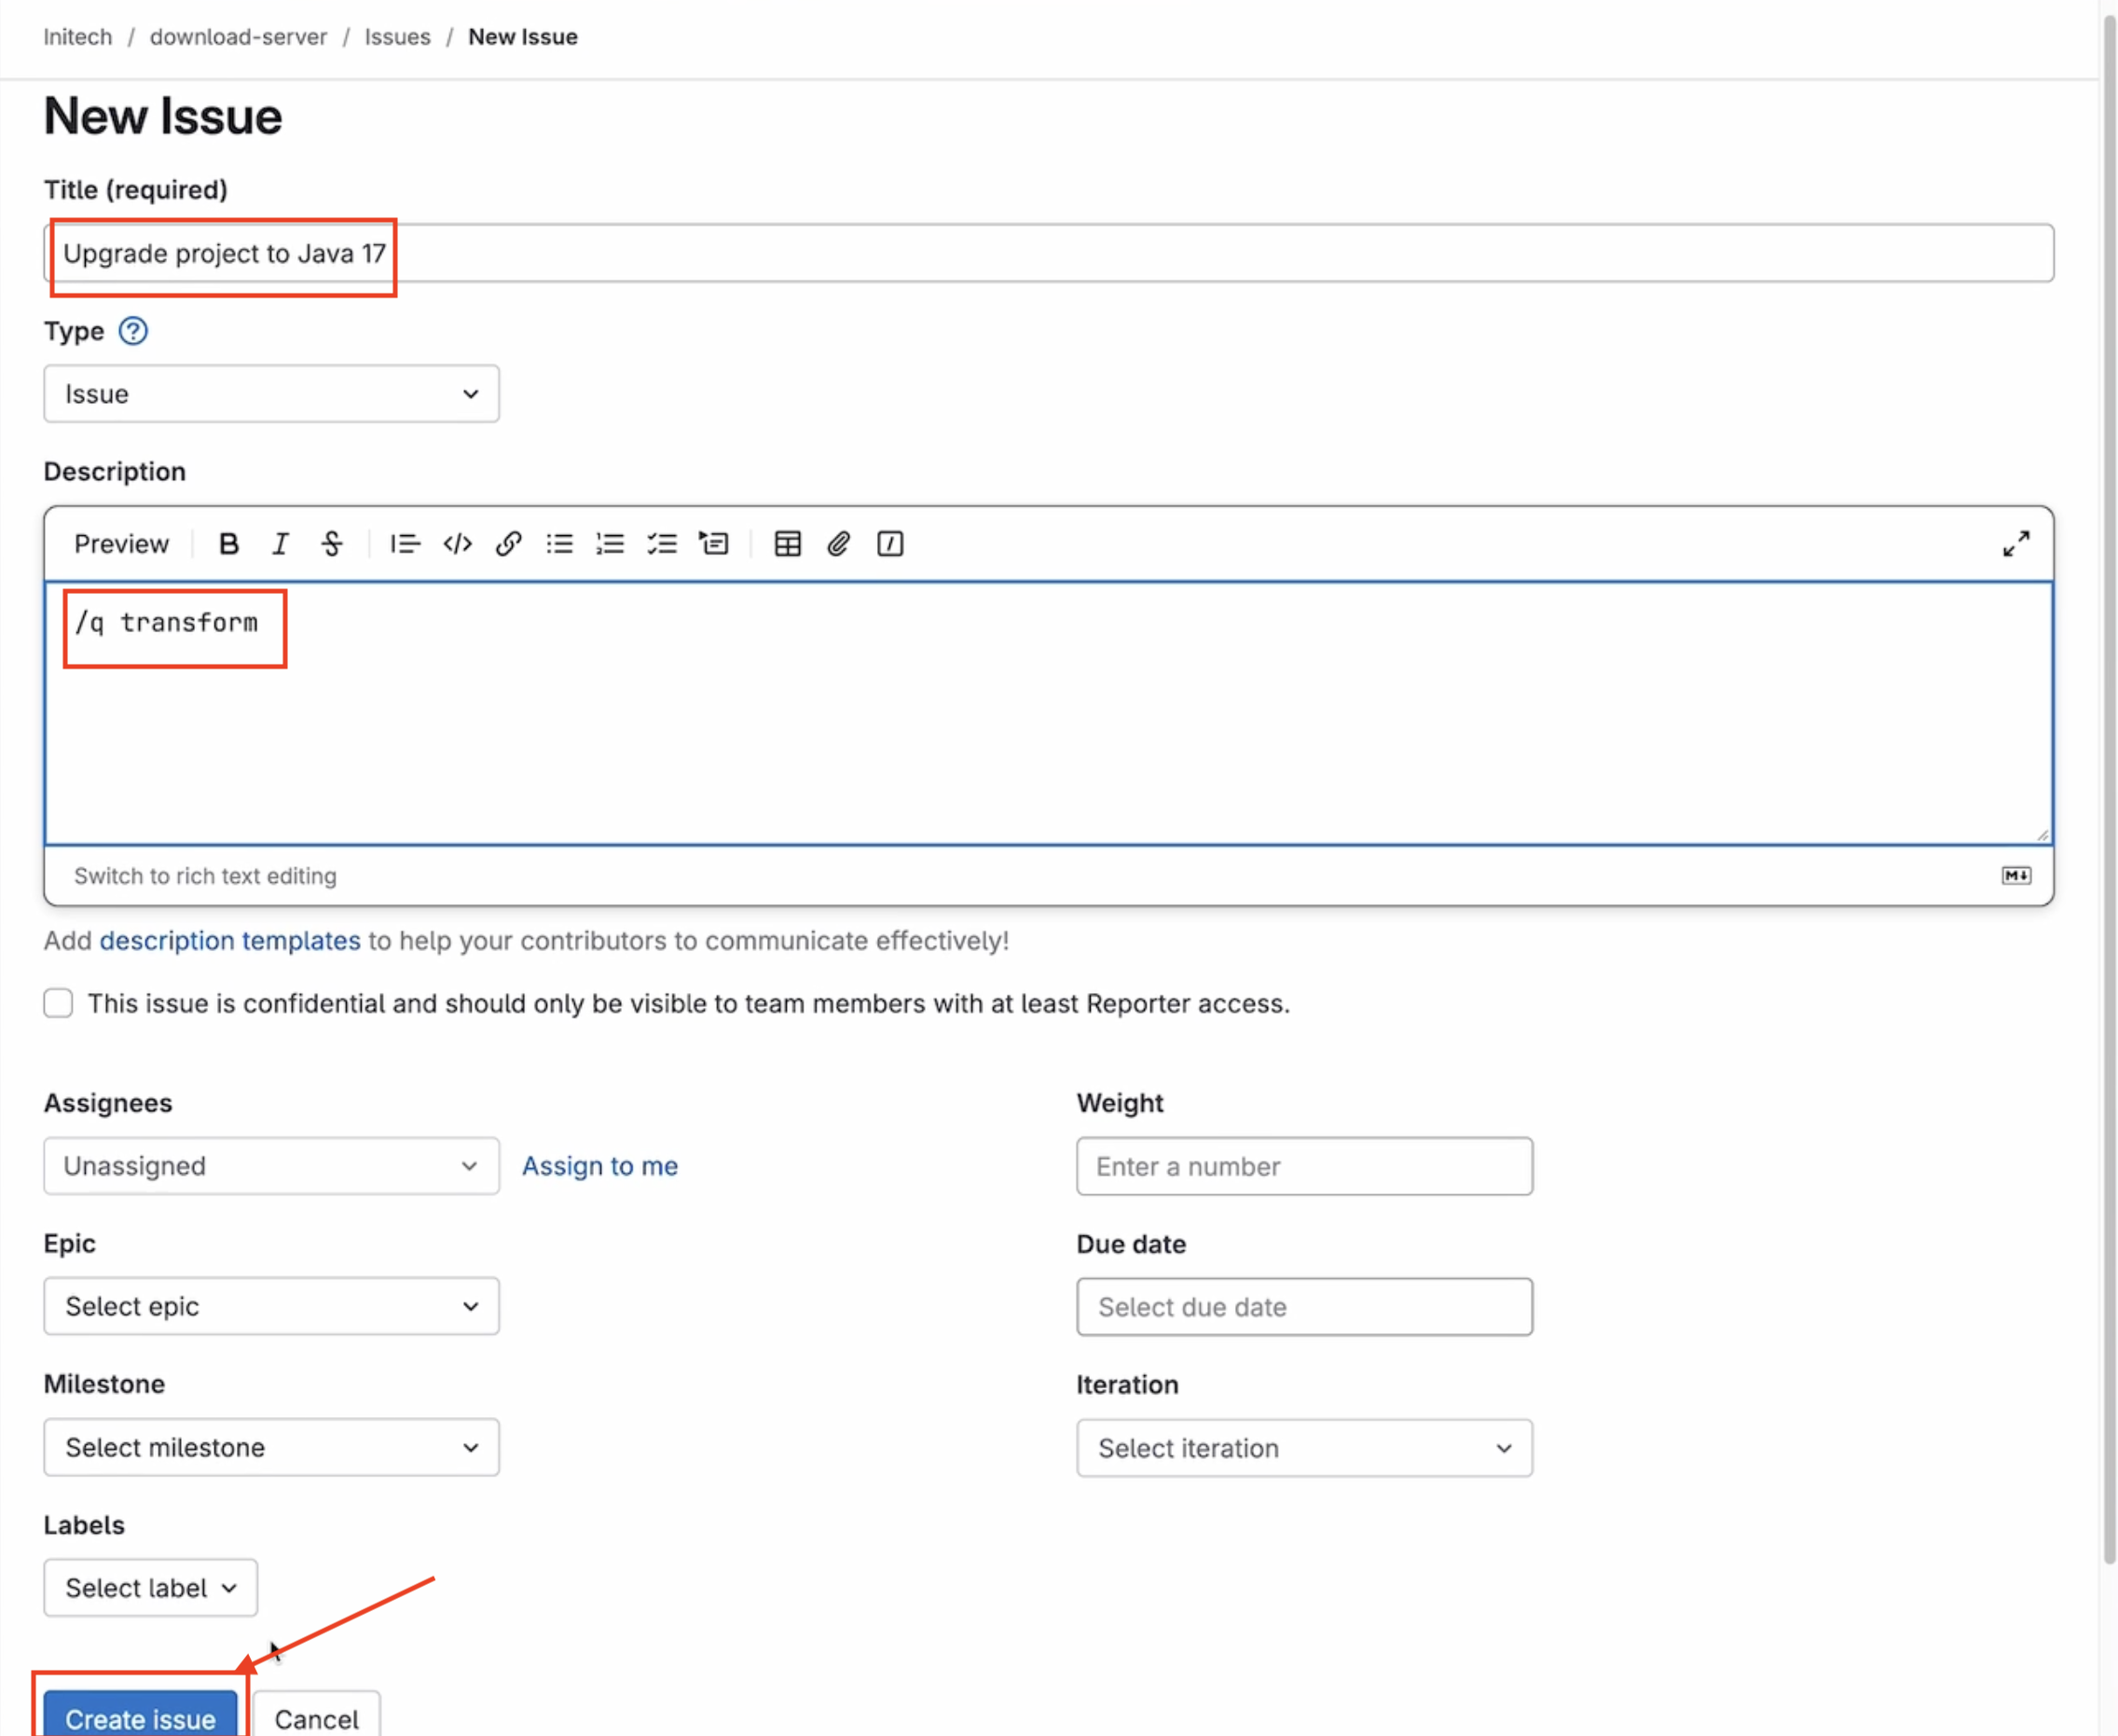This screenshot has height=1736, width=2118.
Task: Open the Select milestone dropdown
Action: 271,1447
